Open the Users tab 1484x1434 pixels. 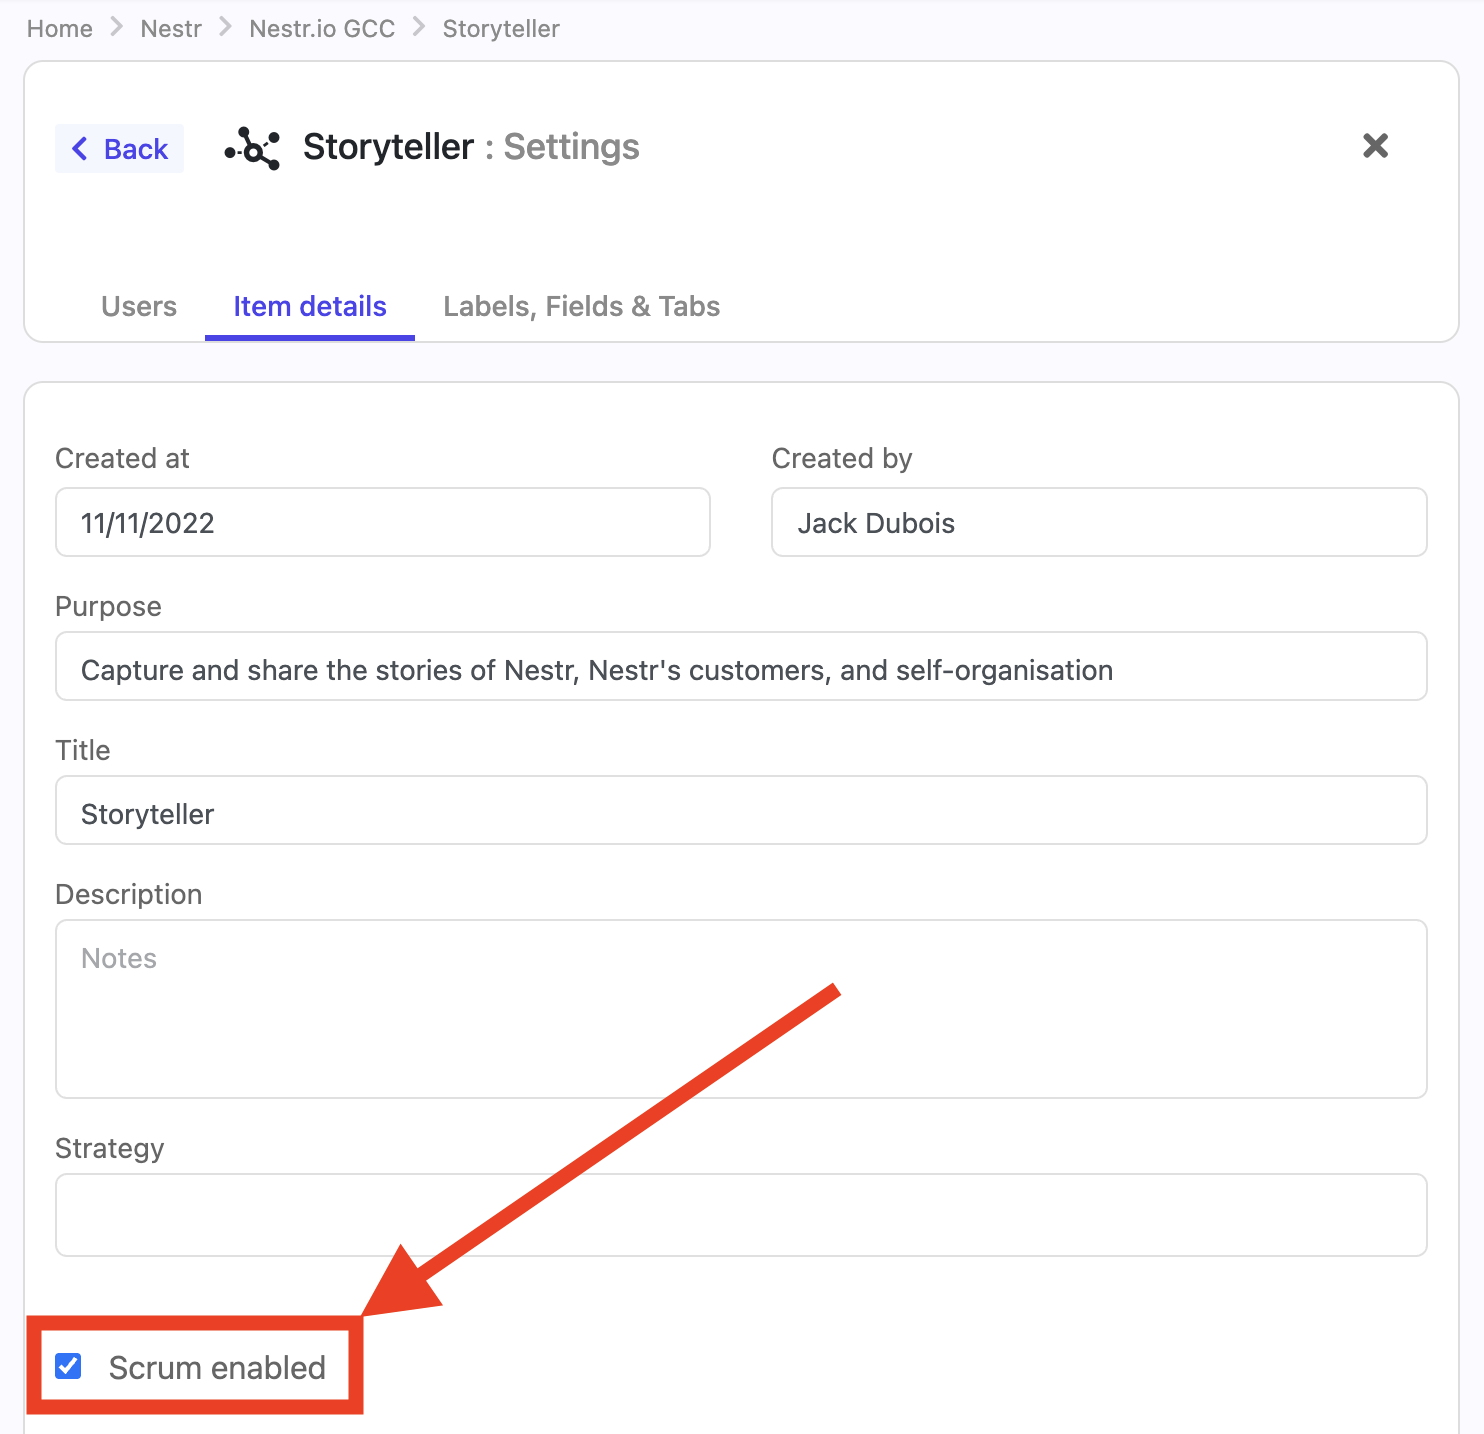(139, 306)
